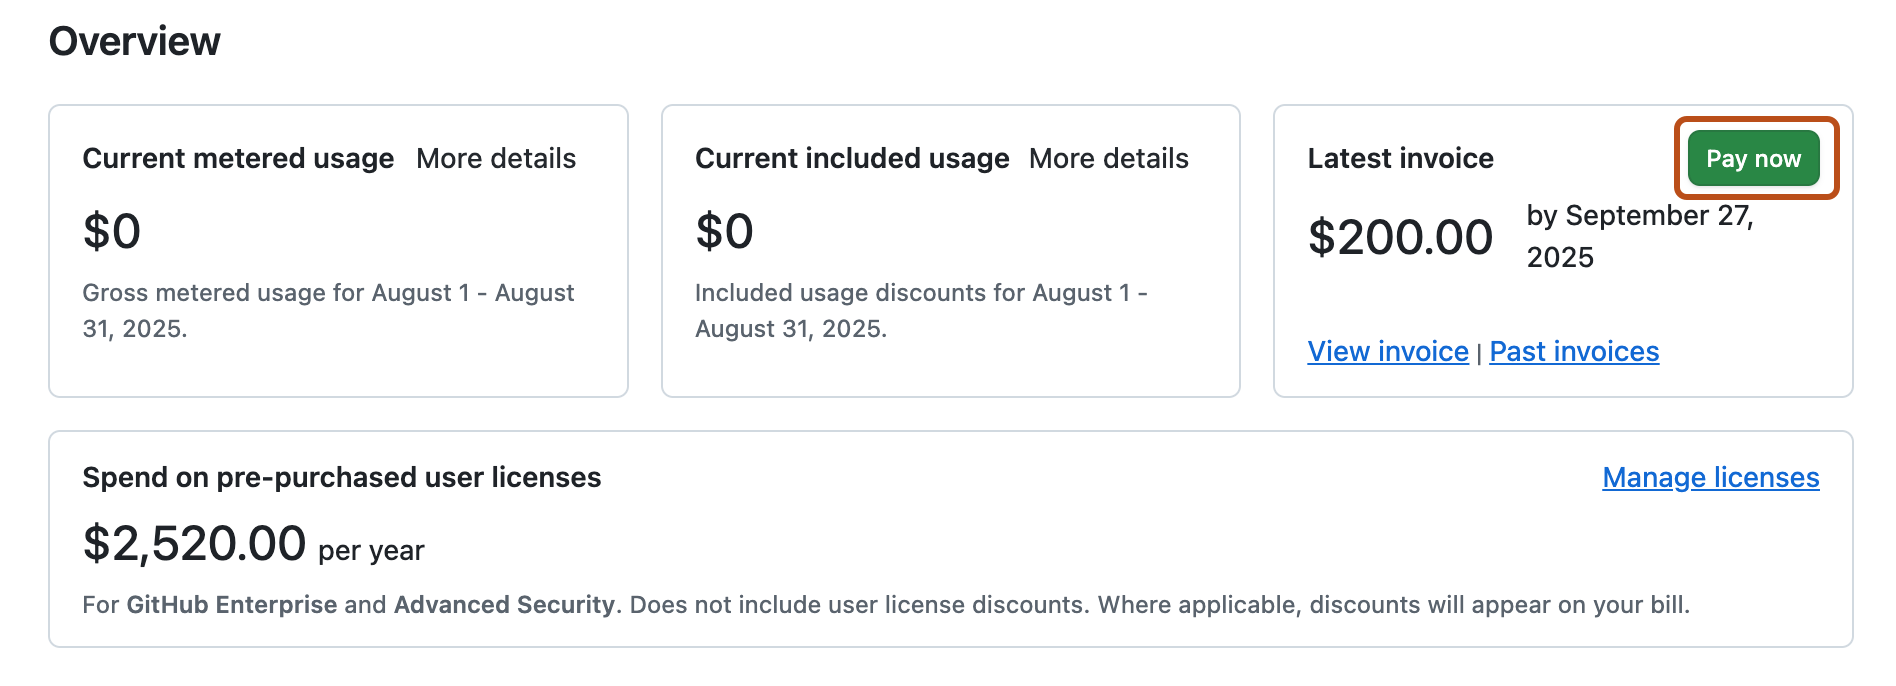This screenshot has height=686, width=1896.
Task: Click the Pay now button
Action: [x=1753, y=158]
